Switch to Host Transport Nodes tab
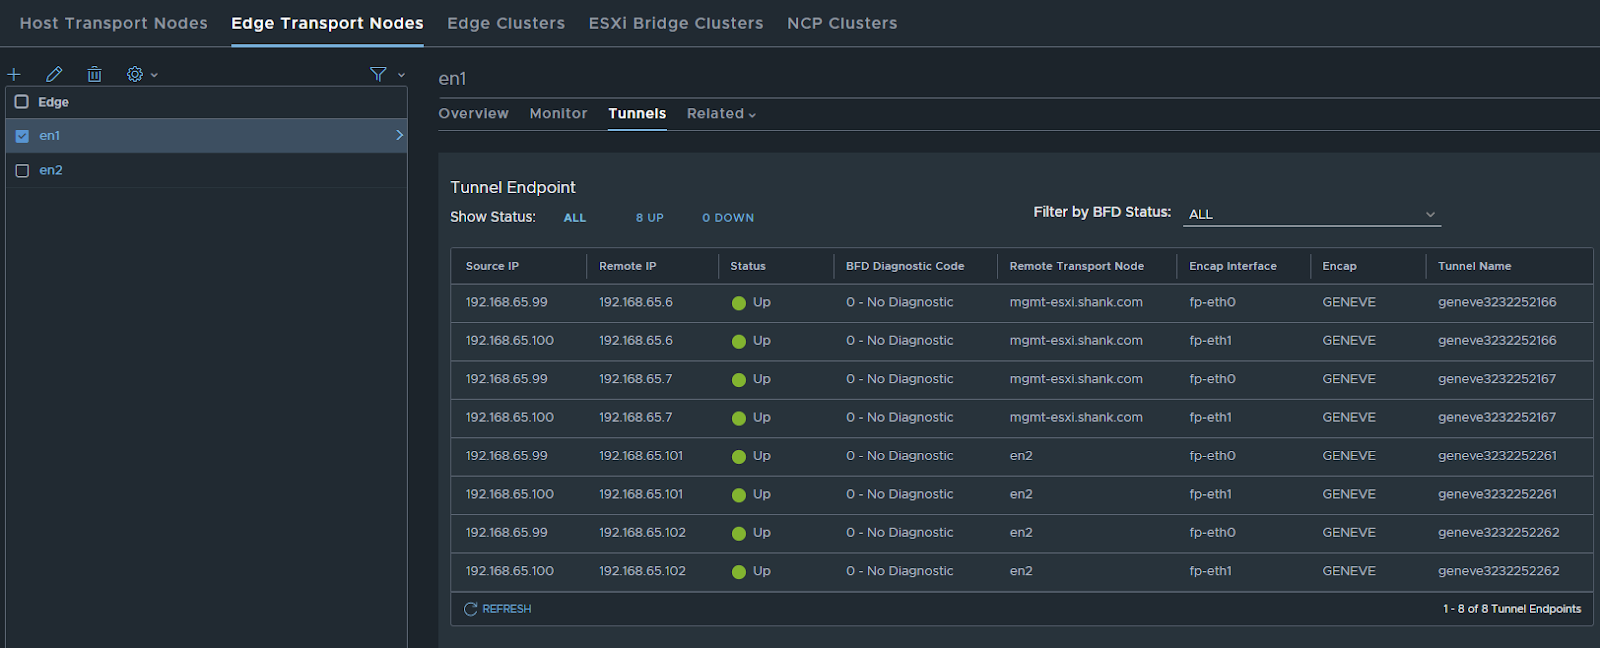The width and height of the screenshot is (1600, 648). [x=114, y=23]
